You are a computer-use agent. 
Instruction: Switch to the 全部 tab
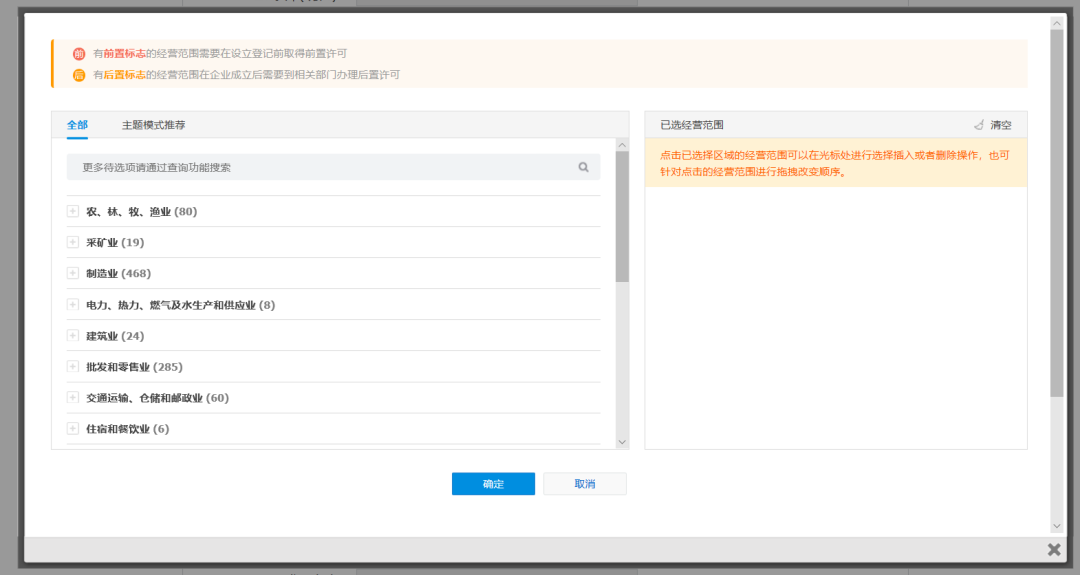click(77, 125)
